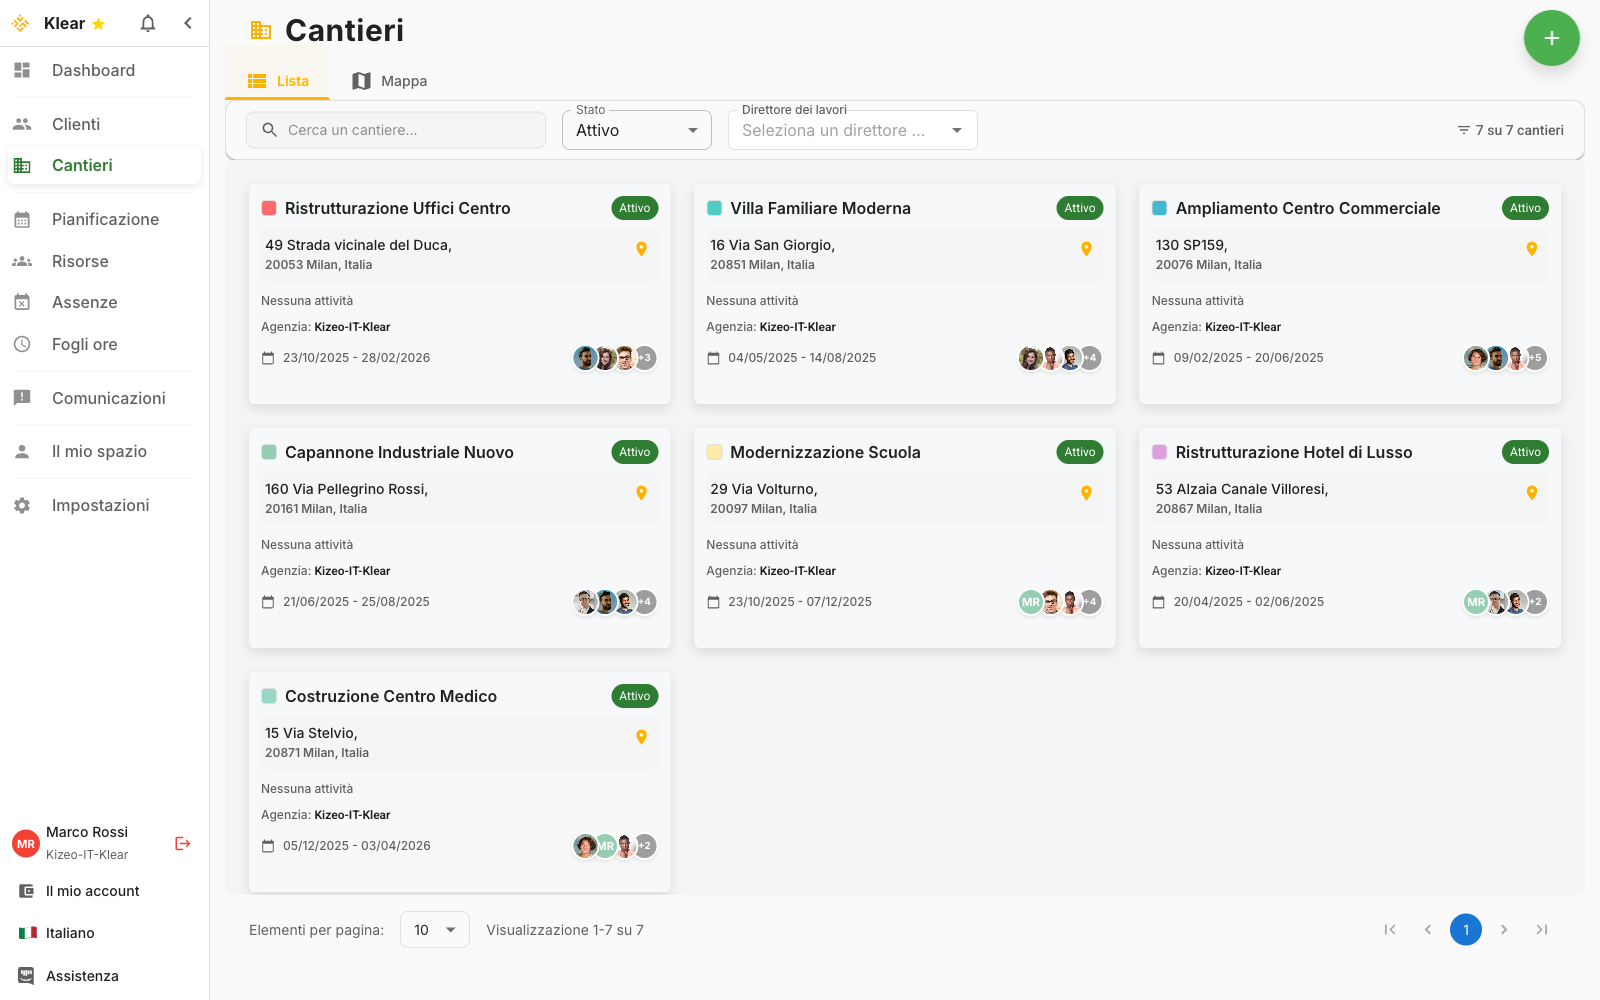The image size is (1600, 1000).
Task: Open Fogli ore in the sidebar
Action: [x=83, y=344]
